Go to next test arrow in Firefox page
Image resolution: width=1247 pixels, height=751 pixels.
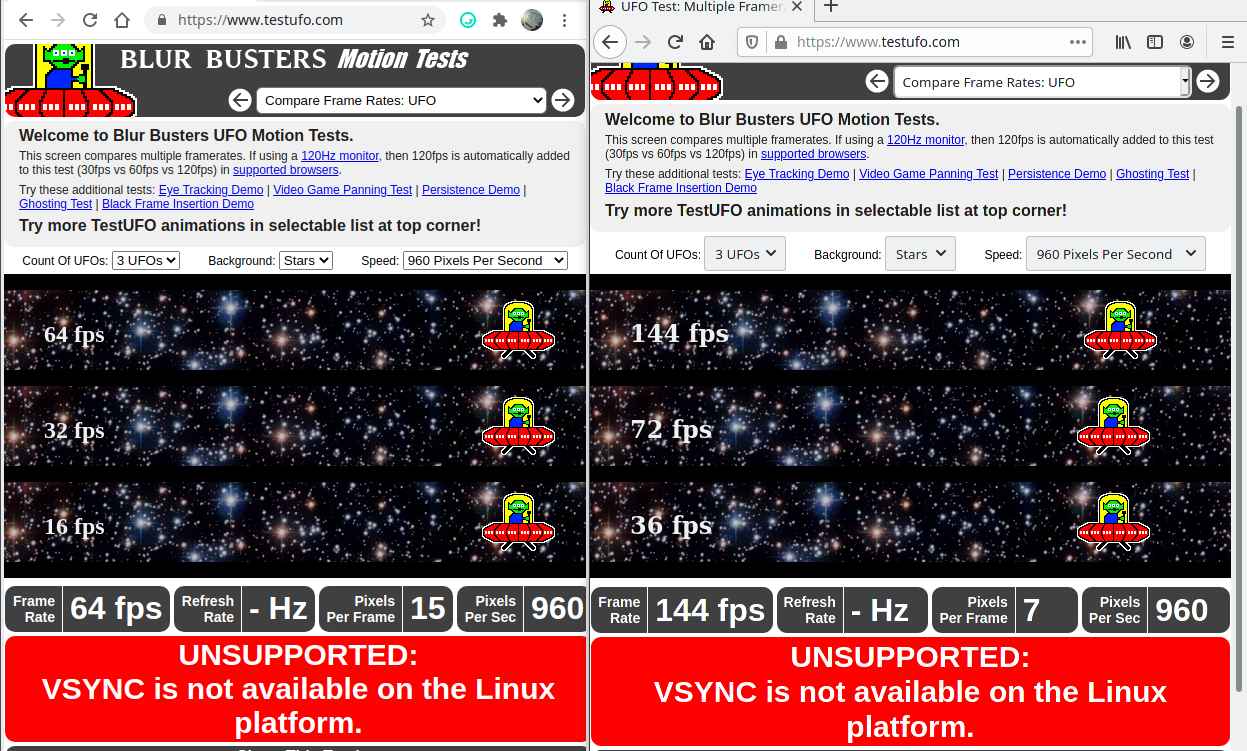click(1208, 81)
